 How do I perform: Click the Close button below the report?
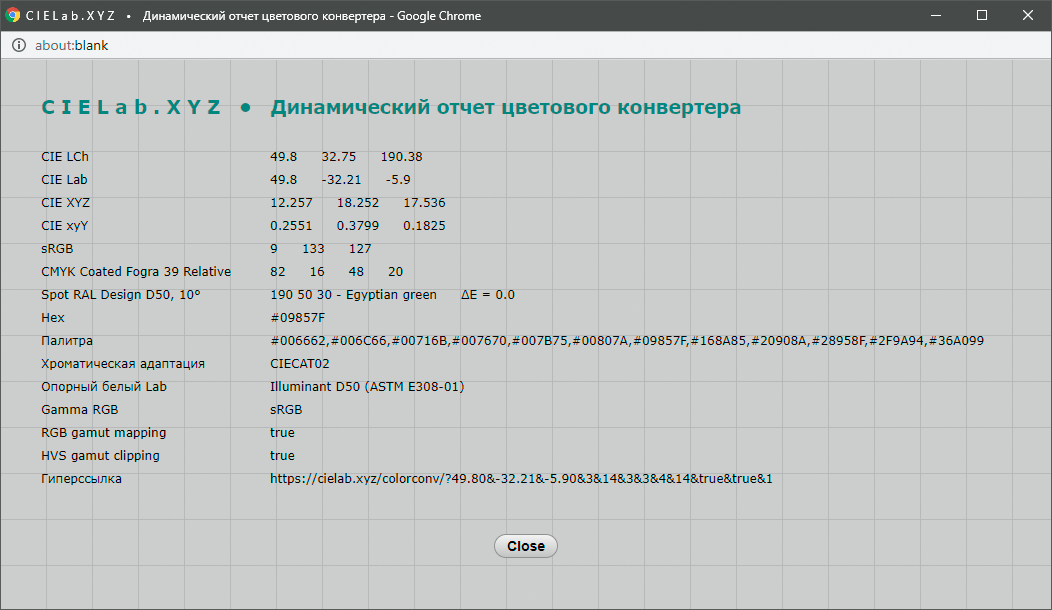pyautogui.click(x=525, y=546)
